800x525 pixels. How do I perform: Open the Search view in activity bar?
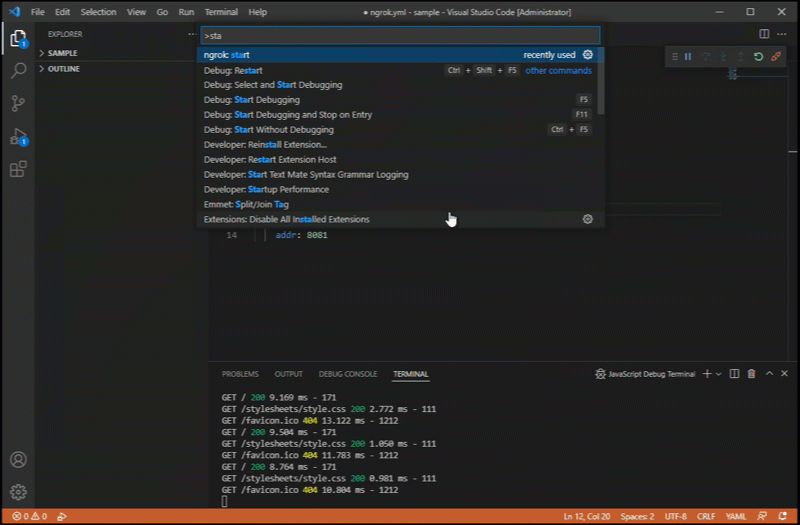tap(18, 71)
